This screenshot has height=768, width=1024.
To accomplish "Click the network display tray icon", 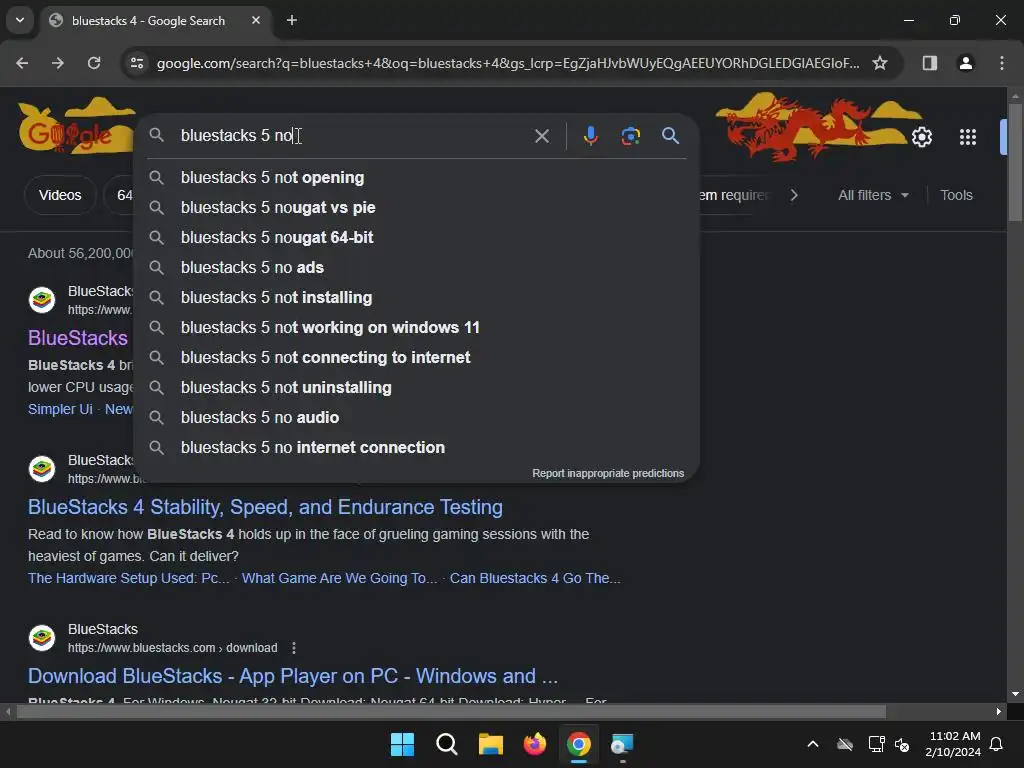I will pos(876,744).
